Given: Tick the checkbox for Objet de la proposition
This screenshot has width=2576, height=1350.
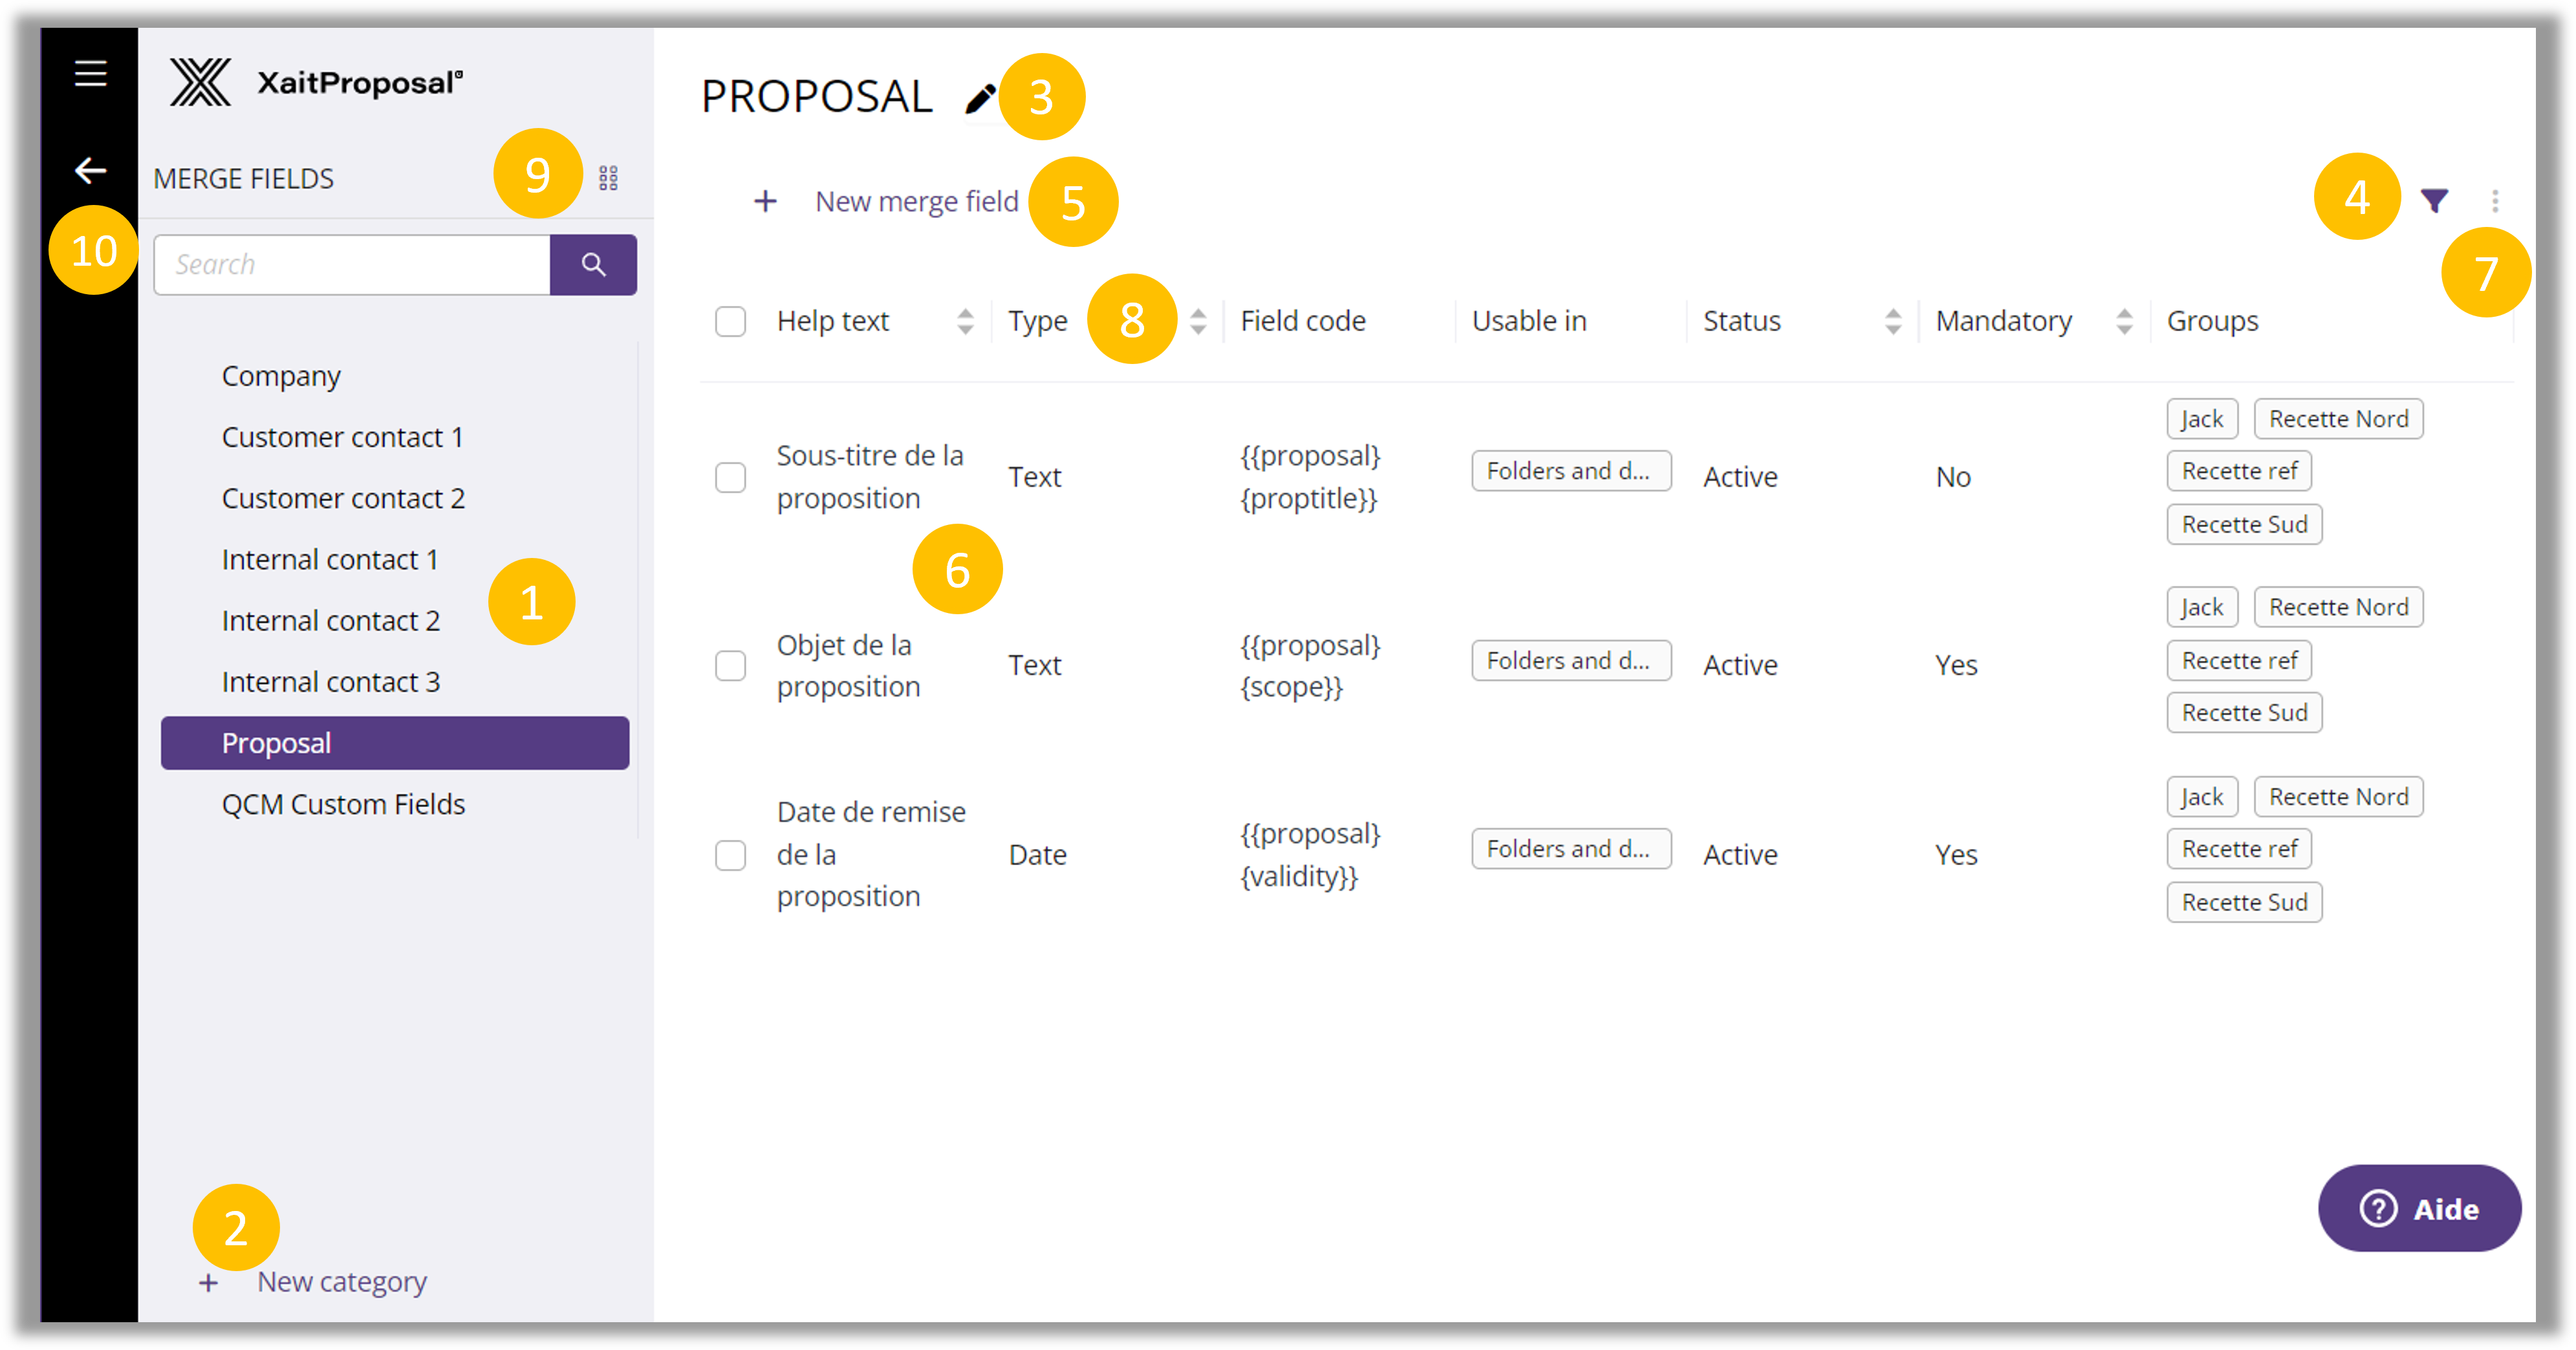Looking at the screenshot, I should 730,665.
